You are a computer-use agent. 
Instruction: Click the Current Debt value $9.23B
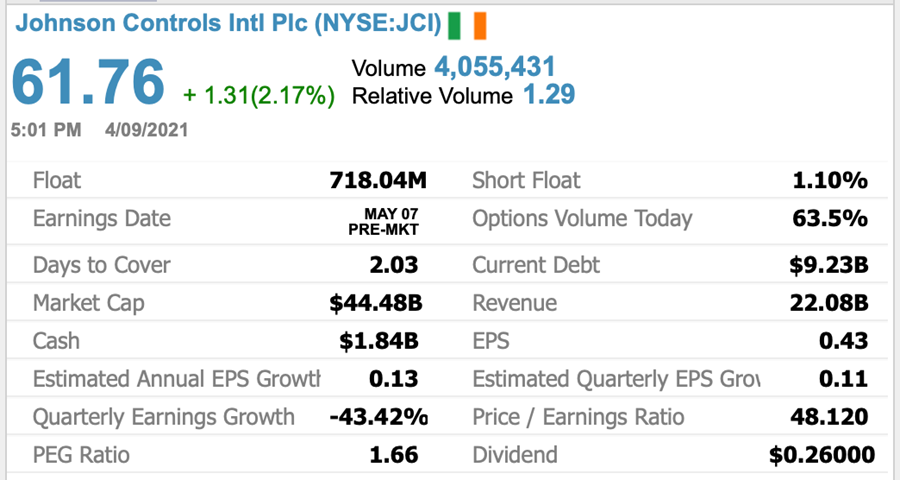click(829, 265)
